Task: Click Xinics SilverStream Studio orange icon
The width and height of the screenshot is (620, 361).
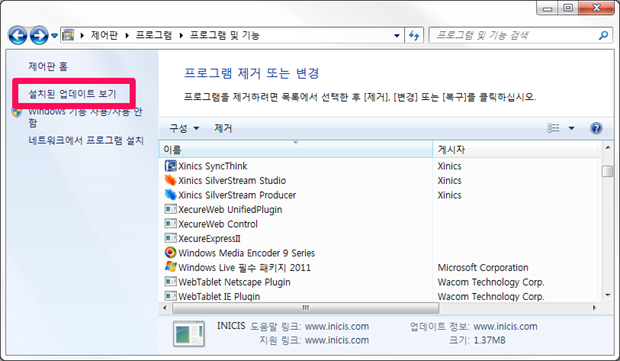Action: click(170, 180)
